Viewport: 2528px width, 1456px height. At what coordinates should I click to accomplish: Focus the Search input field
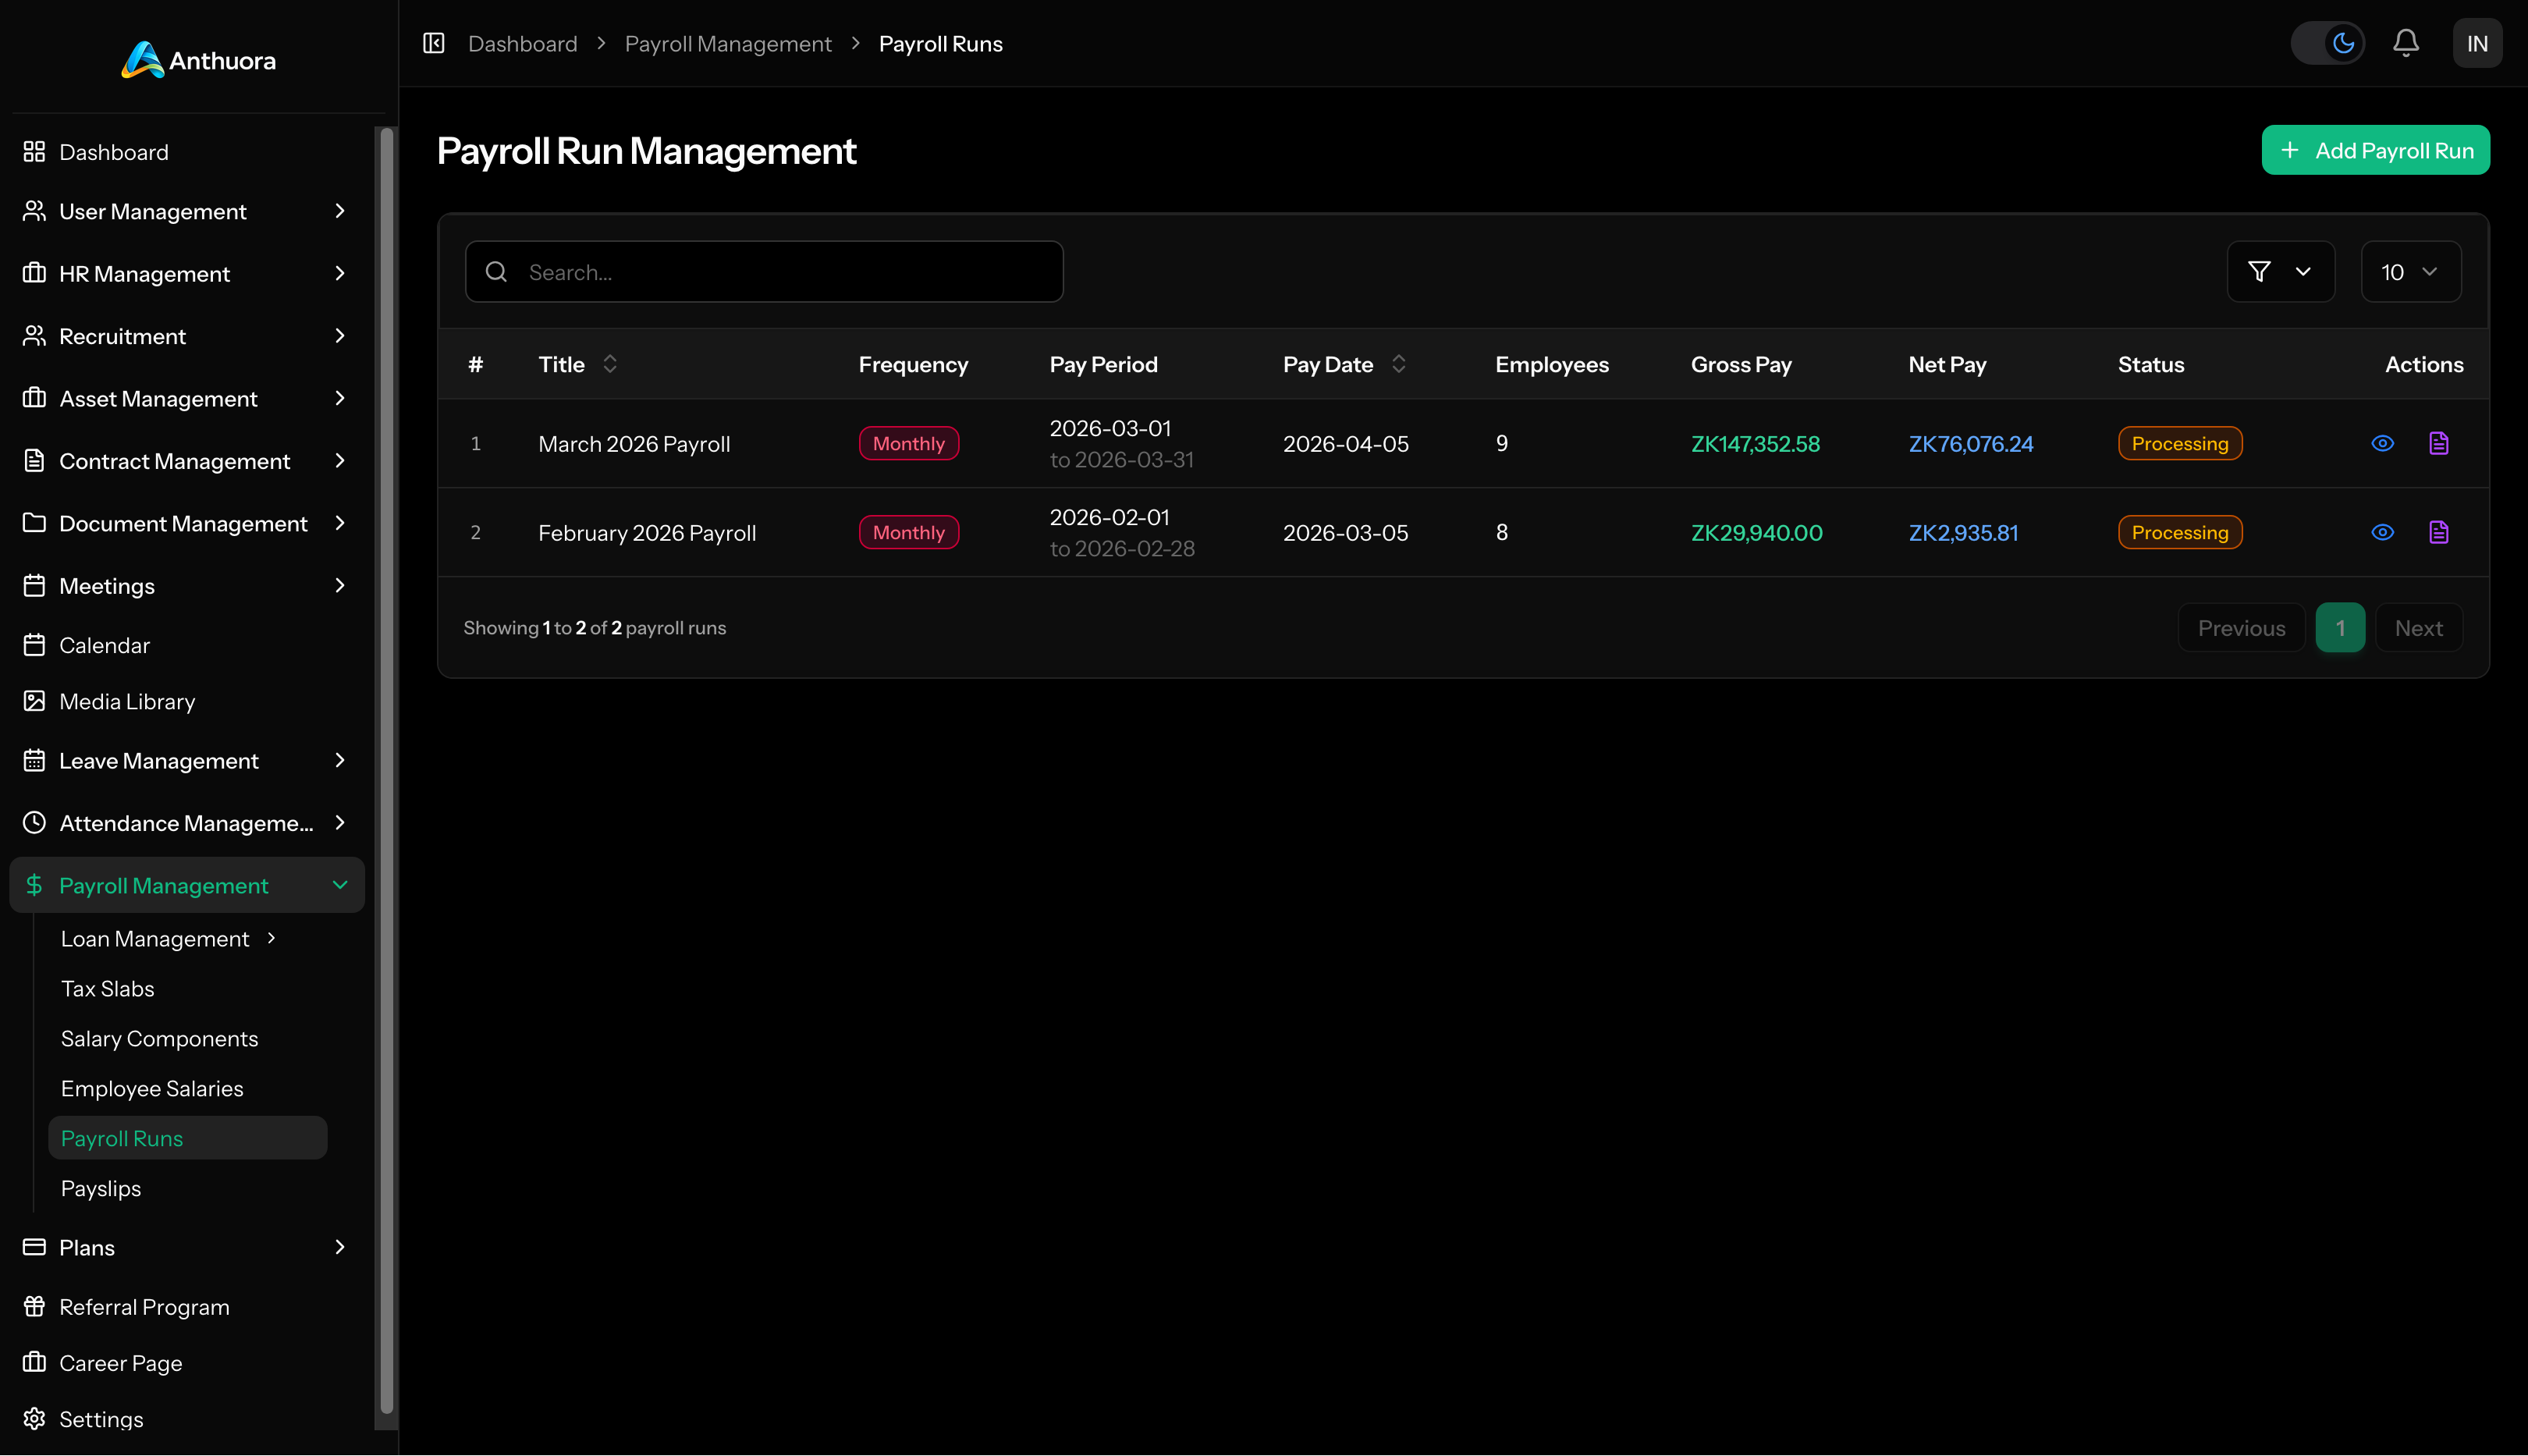[764, 271]
